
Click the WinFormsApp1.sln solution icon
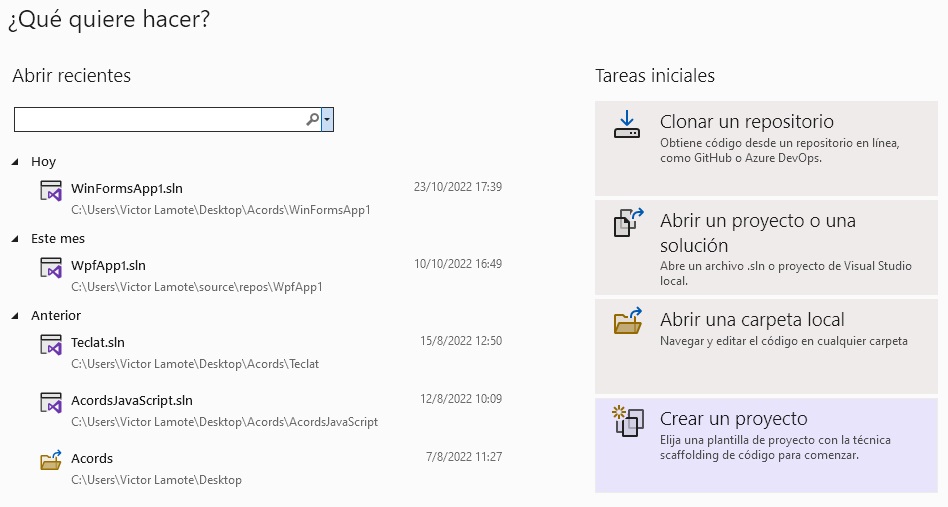click(x=51, y=190)
